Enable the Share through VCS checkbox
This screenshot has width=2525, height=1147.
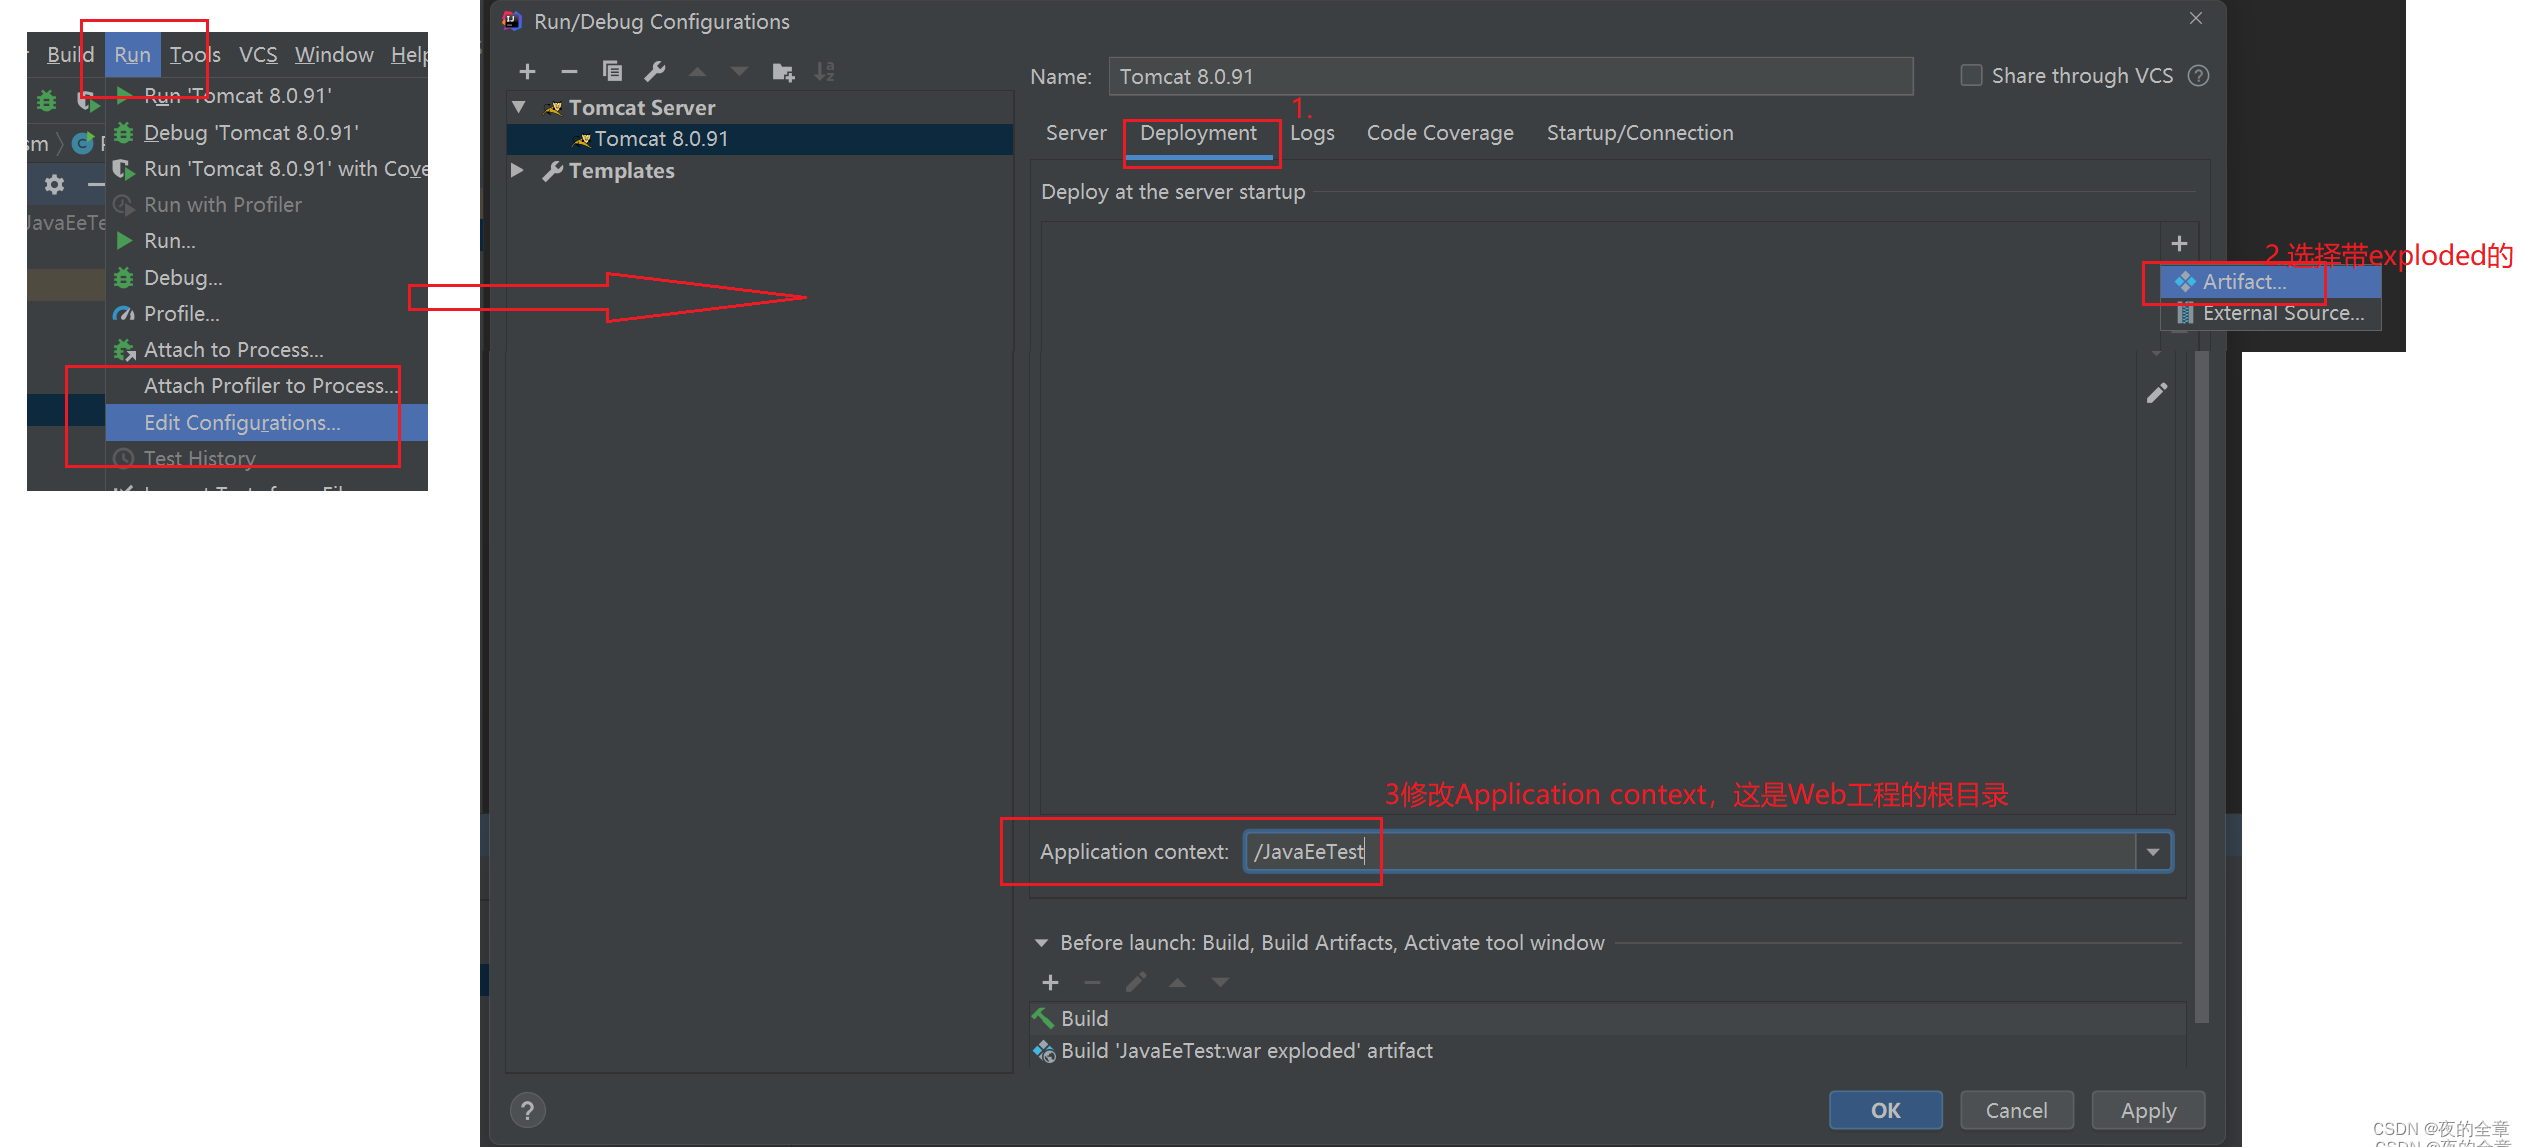pos(1971,76)
